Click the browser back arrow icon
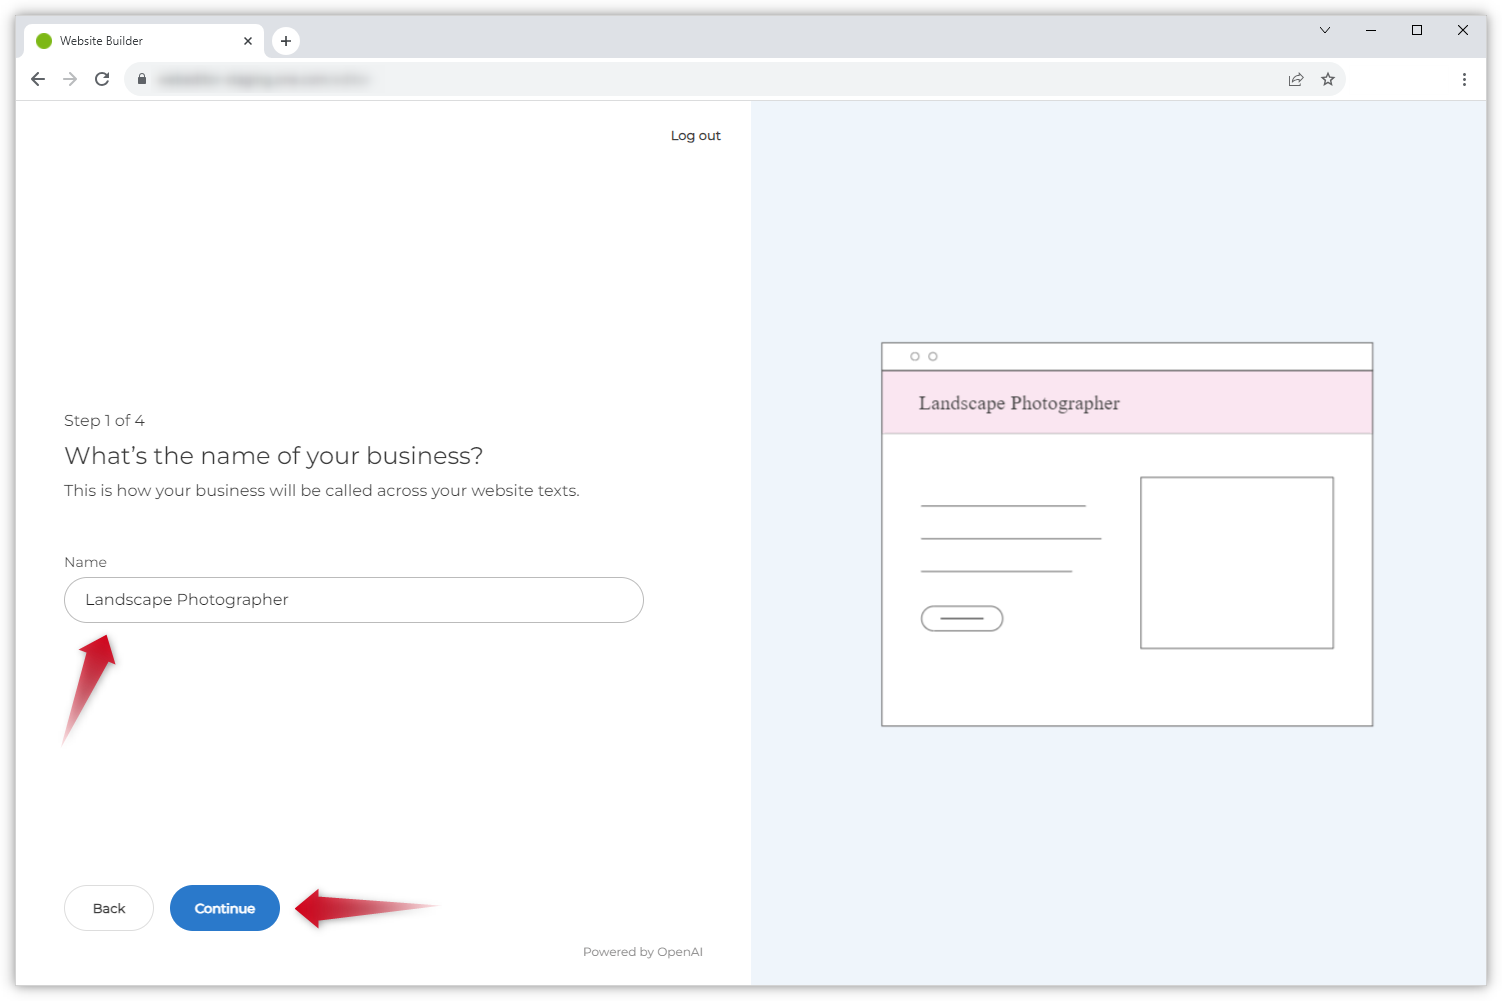This screenshot has height=1001, width=1502. coord(38,79)
